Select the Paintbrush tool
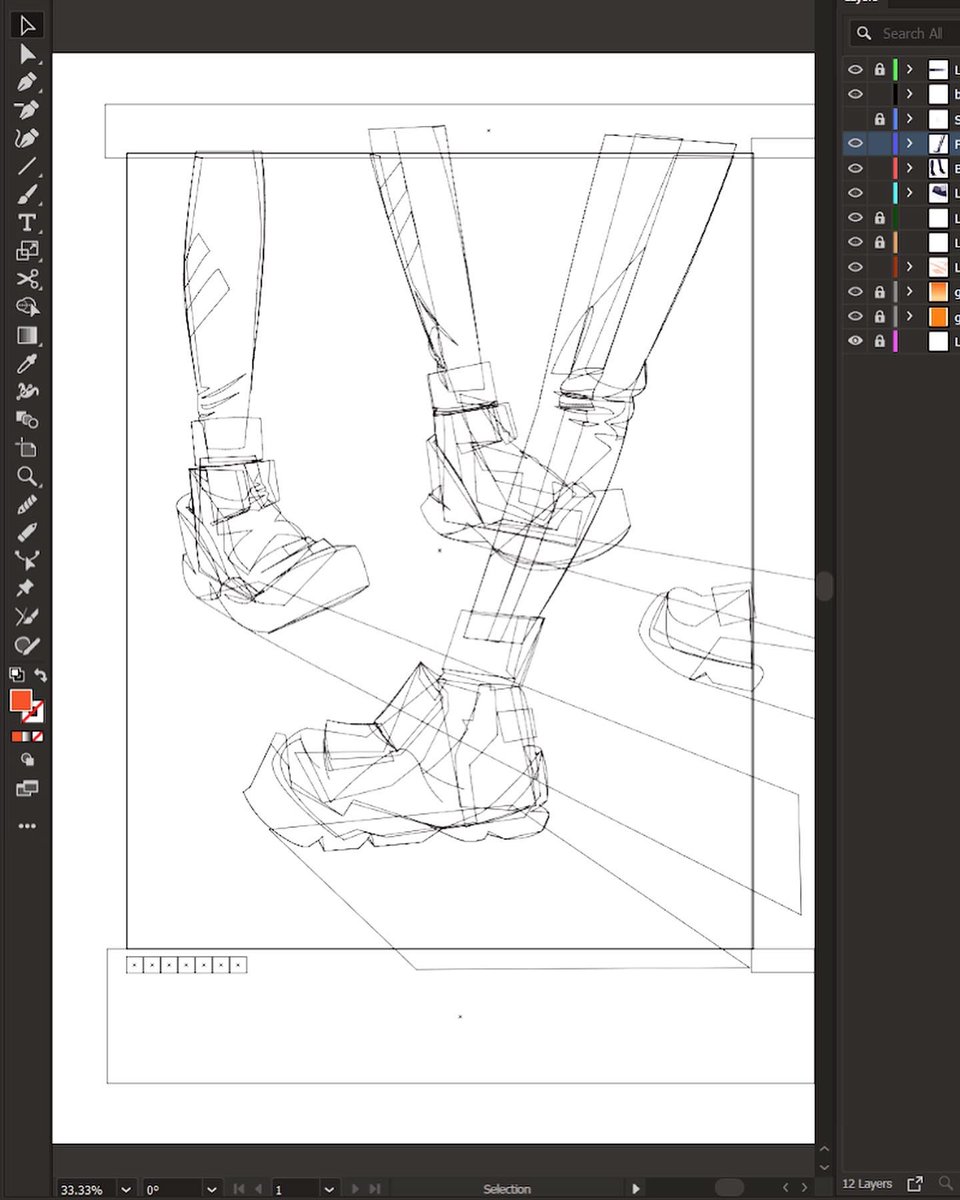 [27, 194]
